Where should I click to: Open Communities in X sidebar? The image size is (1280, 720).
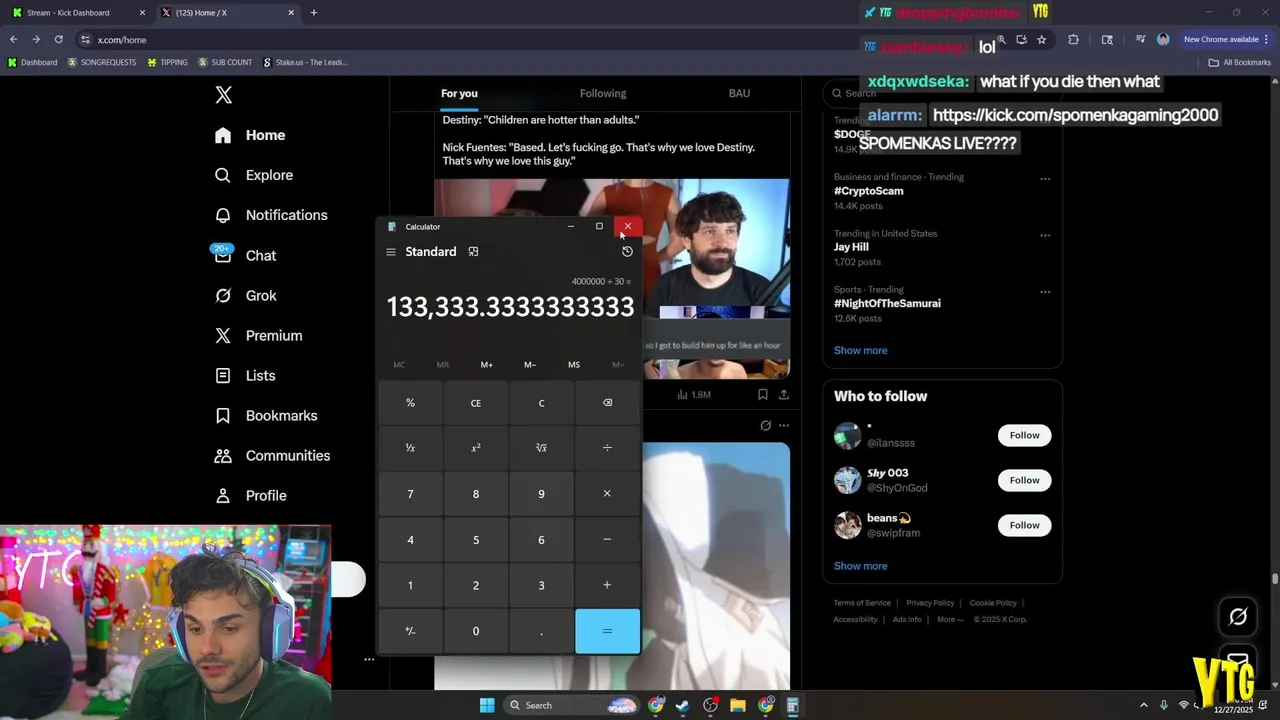click(x=272, y=455)
